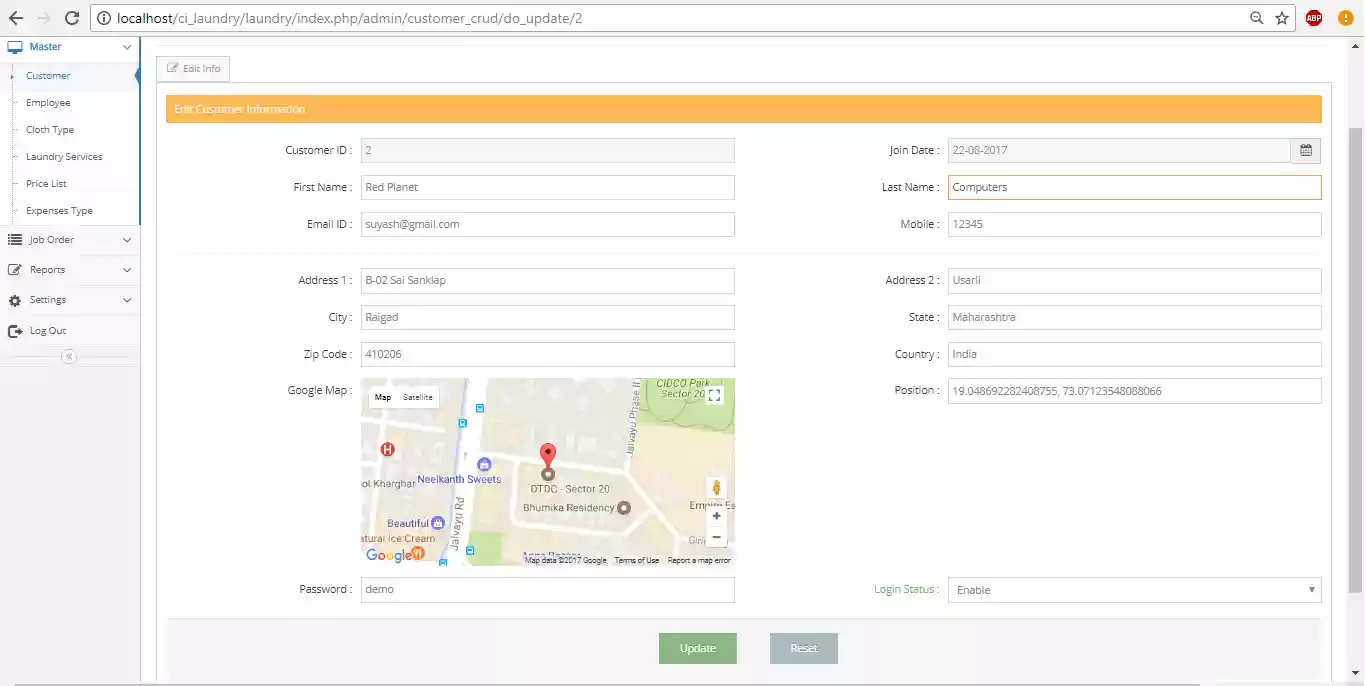Click the Master monitor icon in the sidebar

[x=14, y=46]
